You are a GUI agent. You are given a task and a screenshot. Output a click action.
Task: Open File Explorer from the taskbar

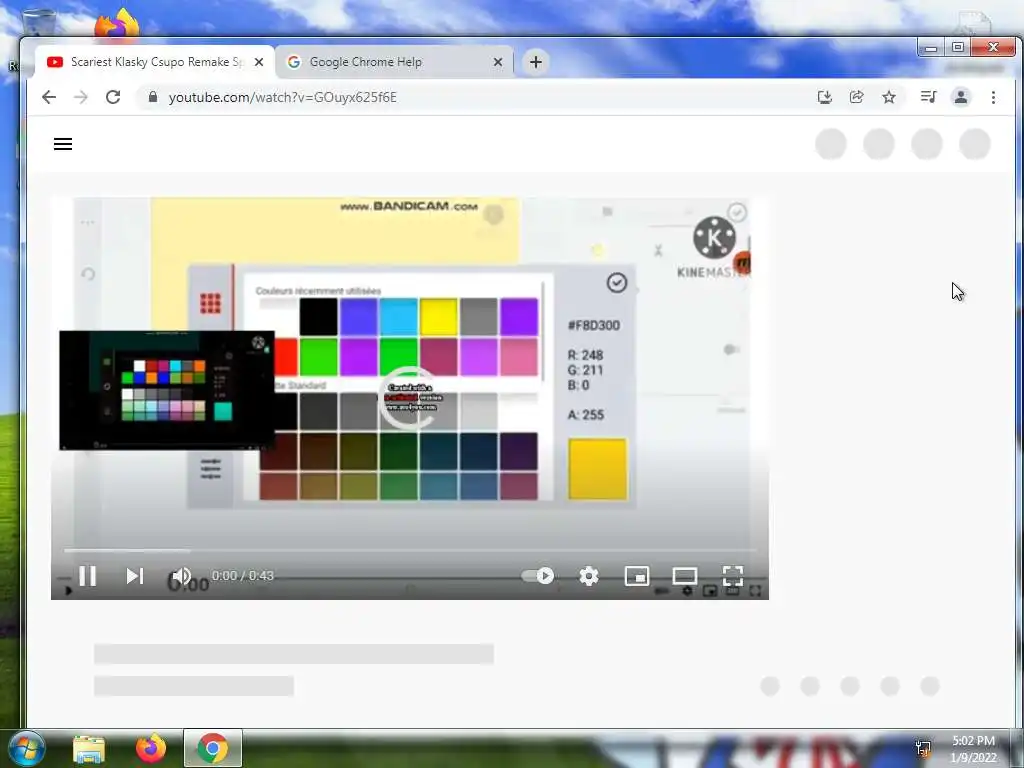pos(89,748)
